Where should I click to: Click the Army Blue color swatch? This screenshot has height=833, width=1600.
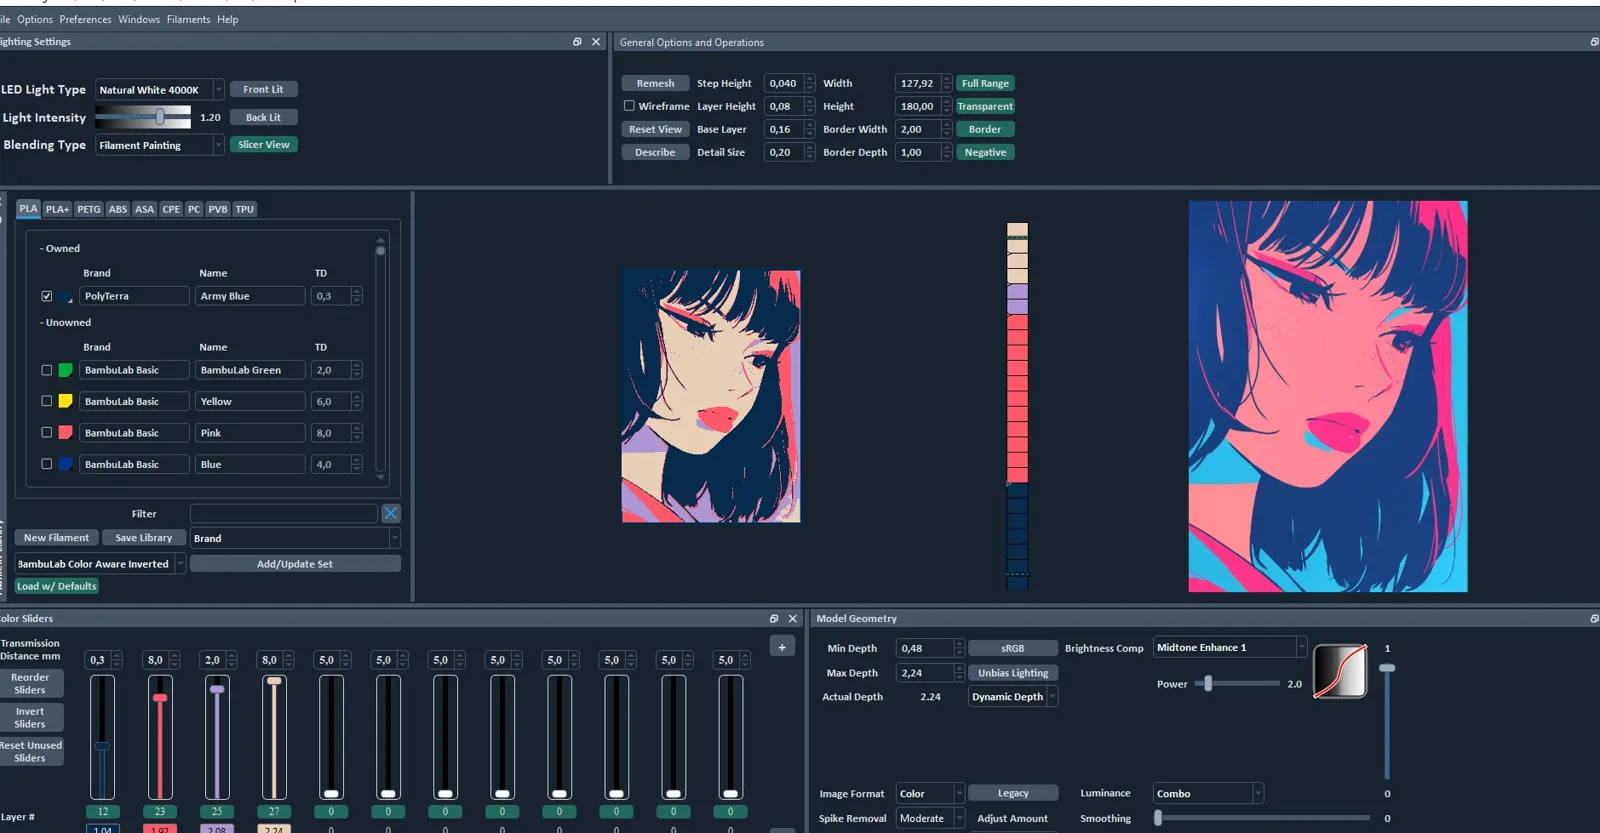[x=65, y=296]
